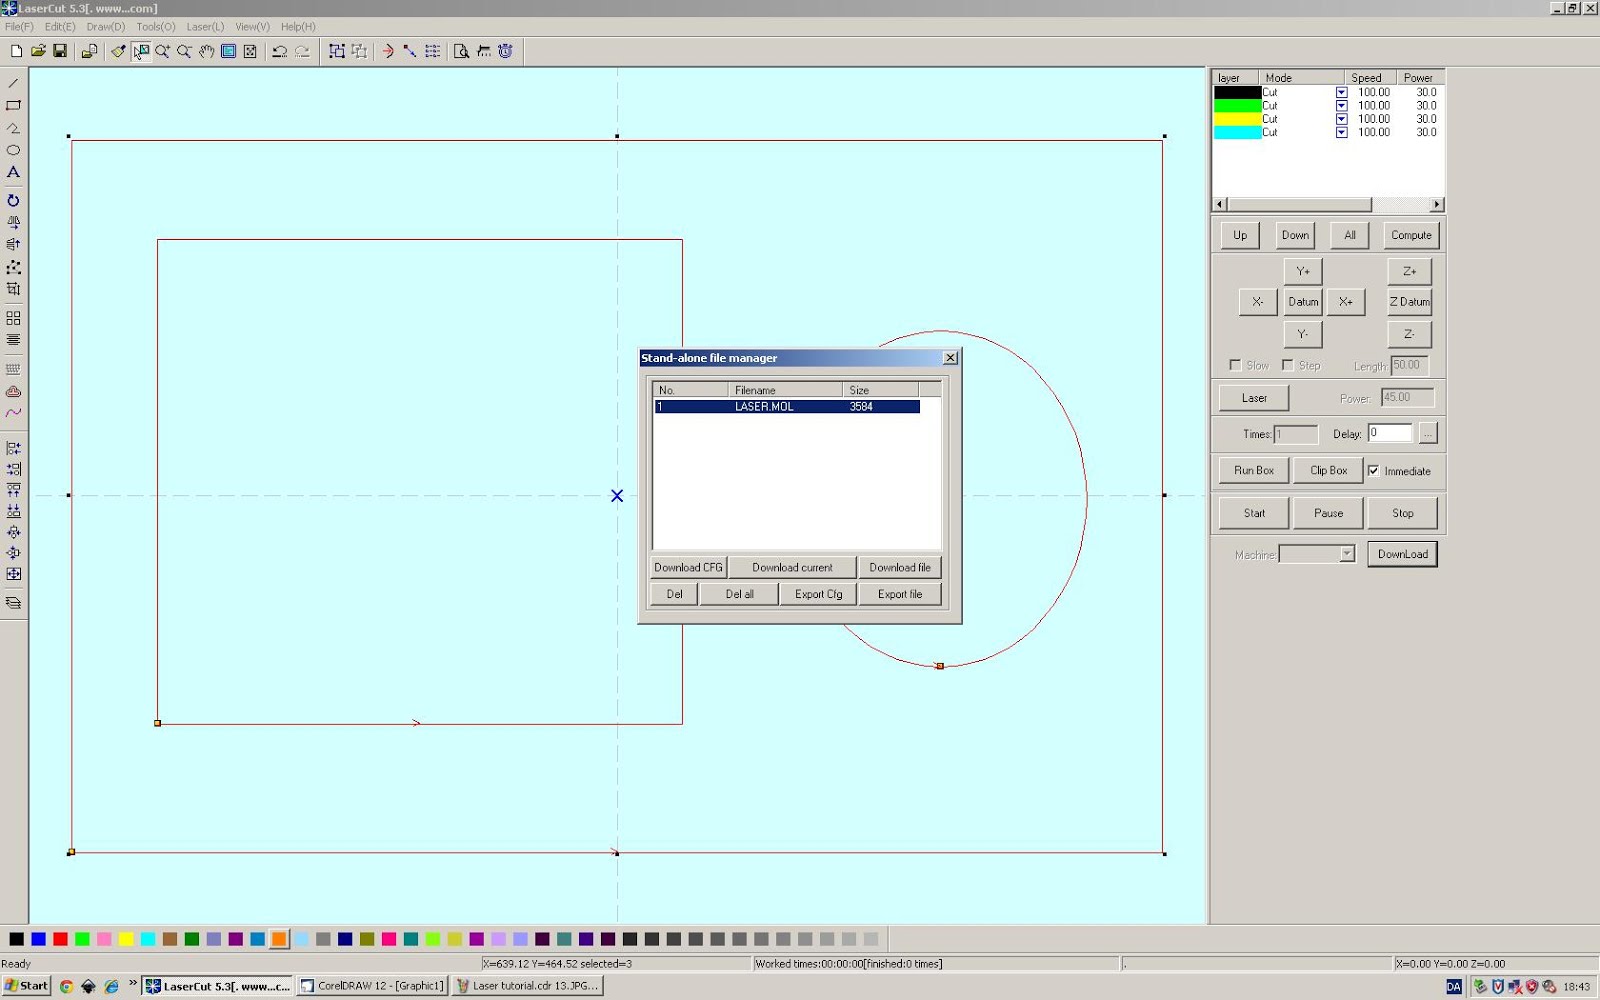
Task: Pick the red color swatch in palette
Action: 60,939
